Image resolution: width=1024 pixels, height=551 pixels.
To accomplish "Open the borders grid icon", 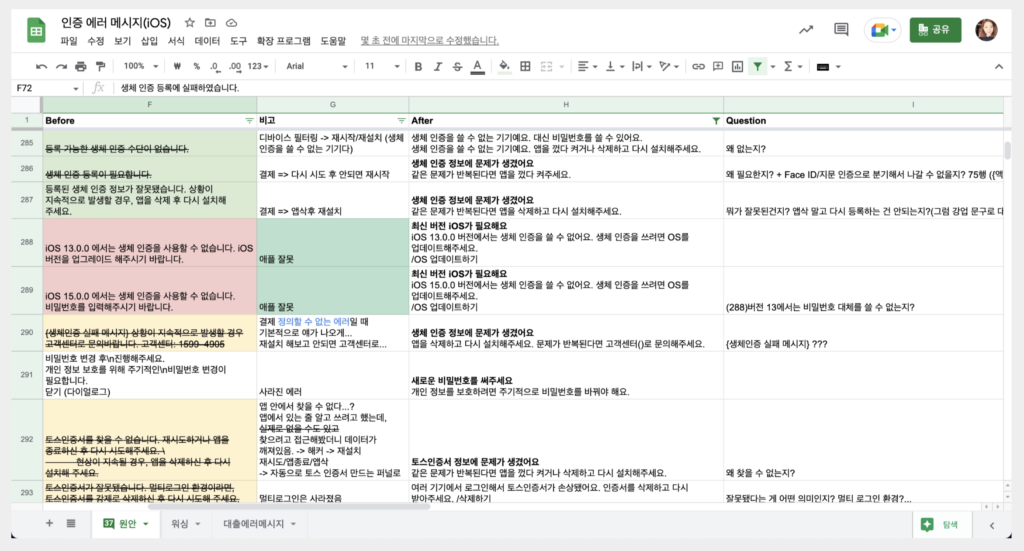I will tap(525, 66).
